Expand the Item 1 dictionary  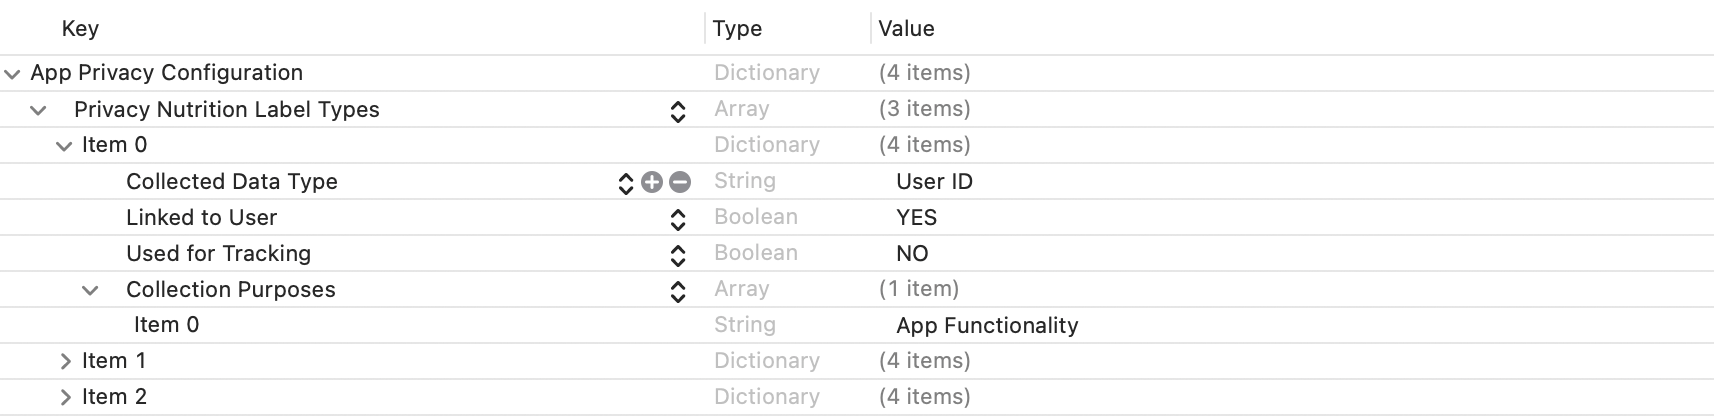[x=65, y=361]
